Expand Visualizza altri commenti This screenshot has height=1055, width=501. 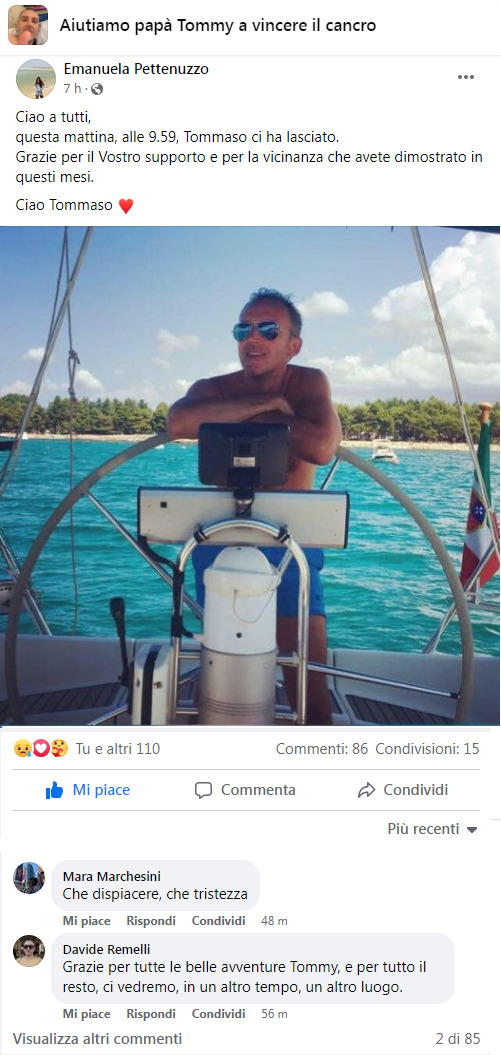coord(98,1038)
